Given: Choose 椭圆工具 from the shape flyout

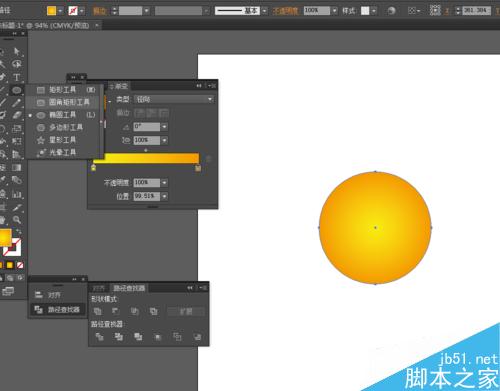Looking at the screenshot, I should (63, 115).
